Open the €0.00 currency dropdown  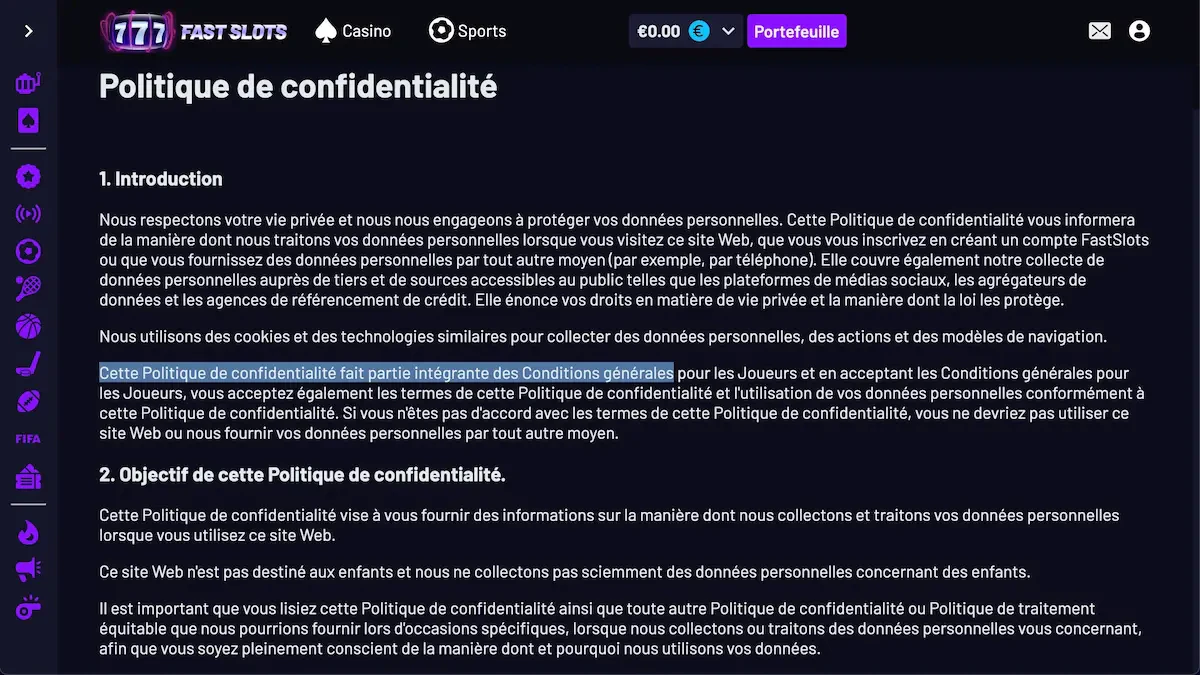(686, 31)
